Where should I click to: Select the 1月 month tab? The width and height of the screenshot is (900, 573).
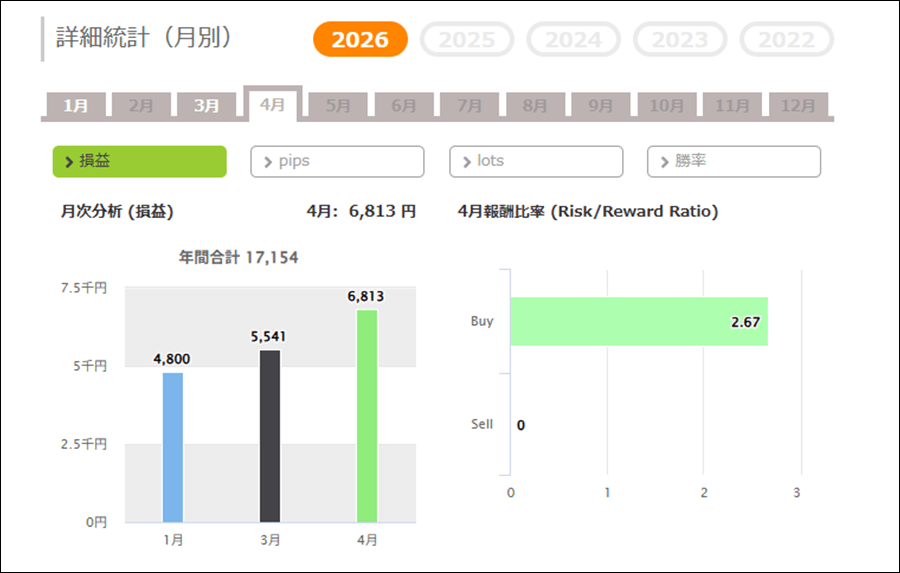(x=76, y=105)
